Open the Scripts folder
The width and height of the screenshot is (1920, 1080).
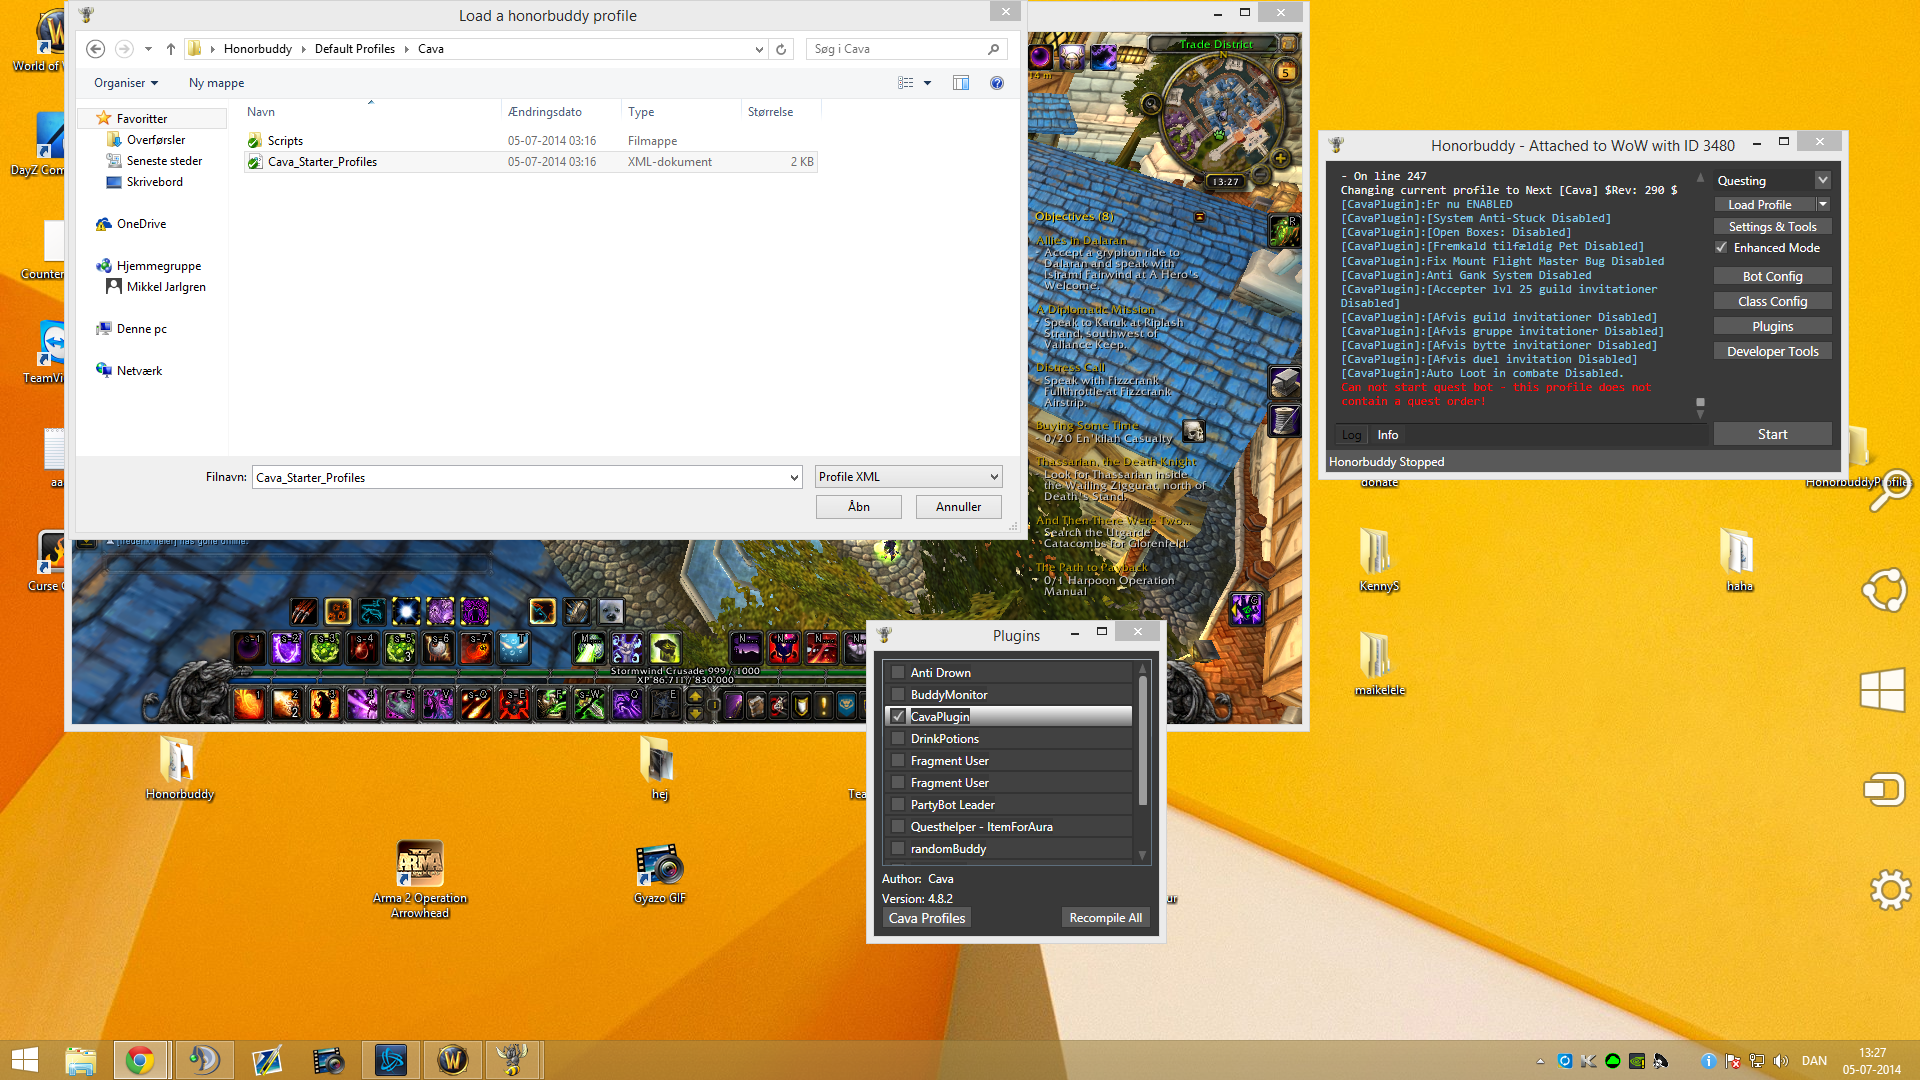coord(285,141)
